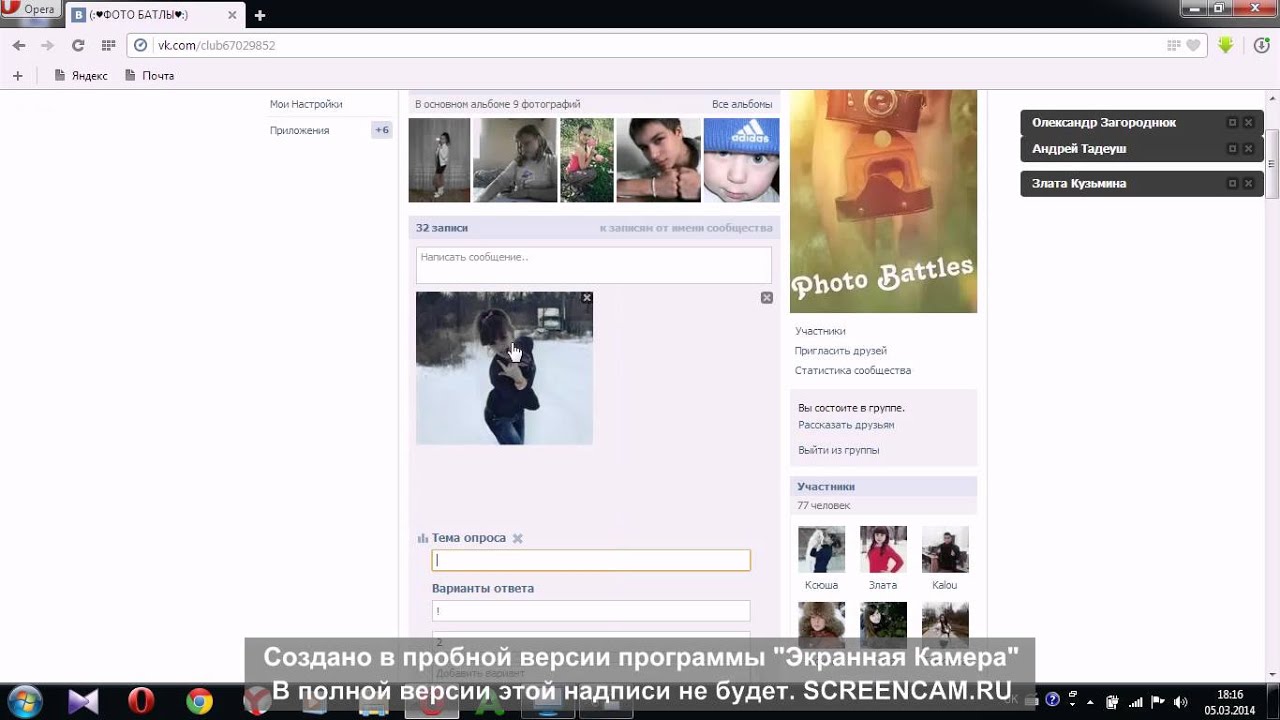Image resolution: width=1280 pixels, height=720 pixels.
Task: Minimize the Олександр Загороднюк chat tab
Action: tap(1232, 122)
